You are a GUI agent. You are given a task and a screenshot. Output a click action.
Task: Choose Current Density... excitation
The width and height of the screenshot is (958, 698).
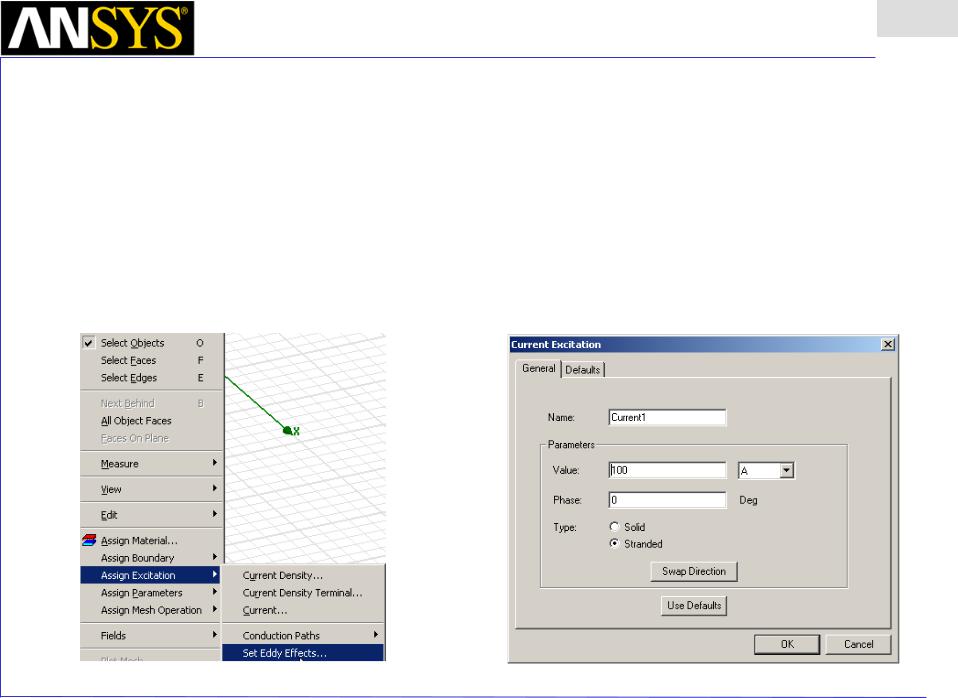pos(303,575)
